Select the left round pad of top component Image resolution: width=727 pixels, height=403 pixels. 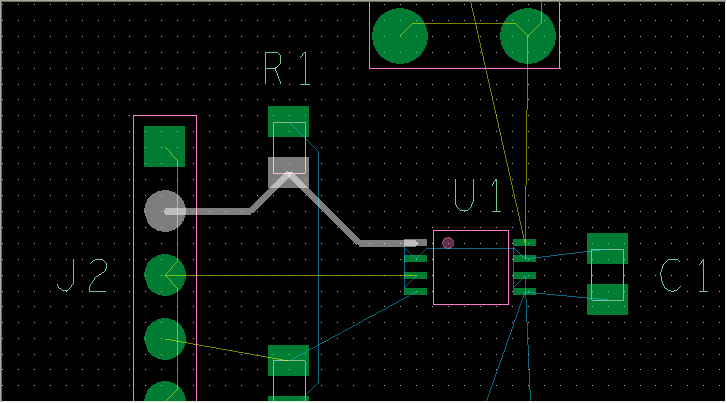400,36
